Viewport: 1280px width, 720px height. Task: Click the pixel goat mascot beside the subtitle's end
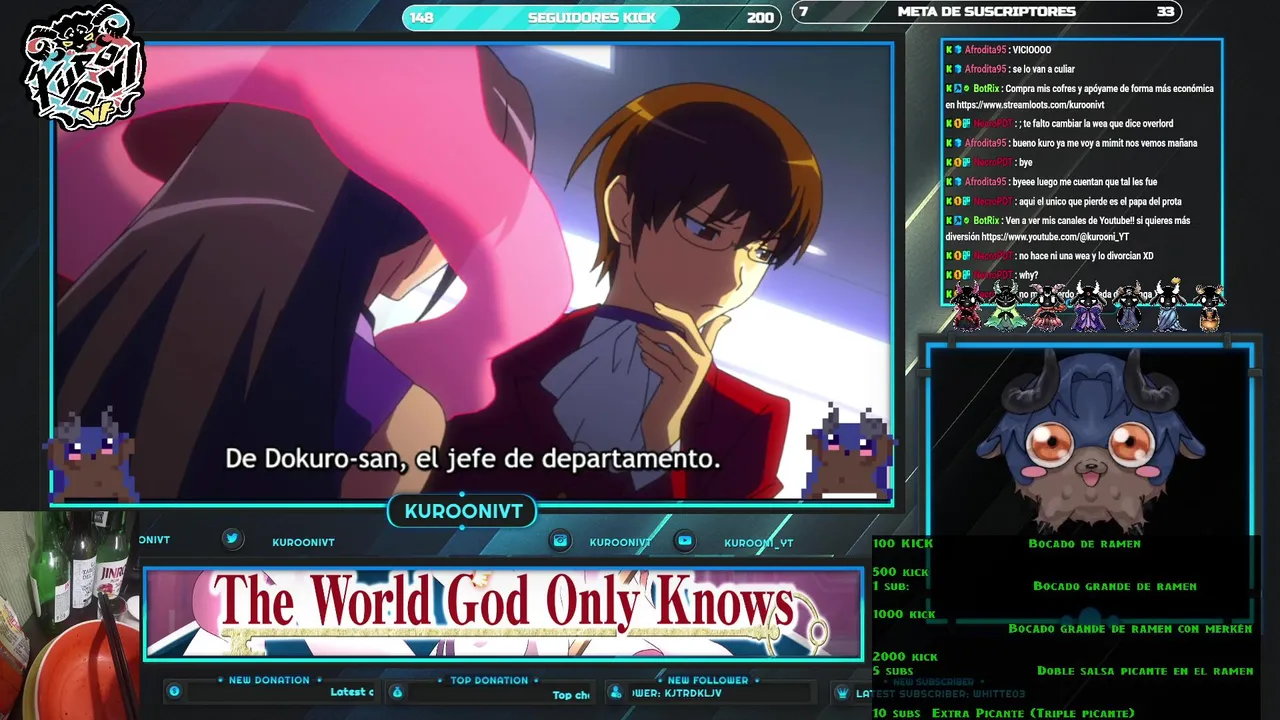click(x=850, y=450)
